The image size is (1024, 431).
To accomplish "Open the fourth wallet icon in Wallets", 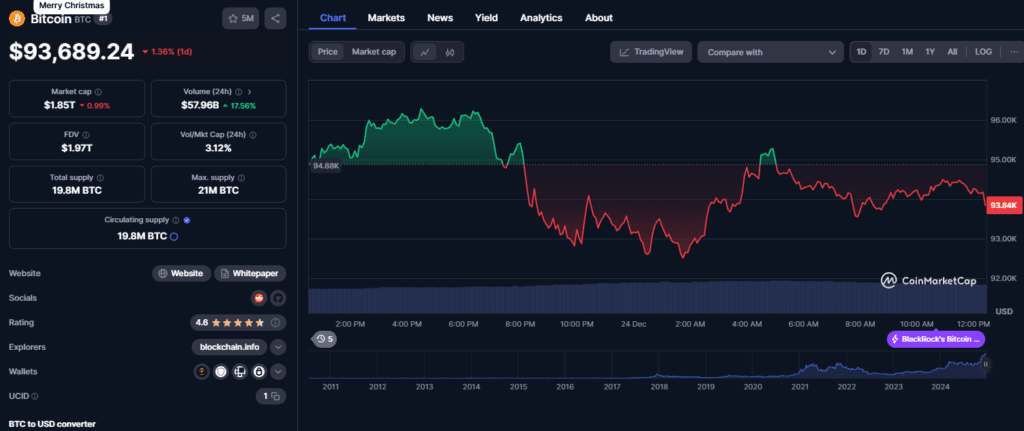I will point(259,372).
